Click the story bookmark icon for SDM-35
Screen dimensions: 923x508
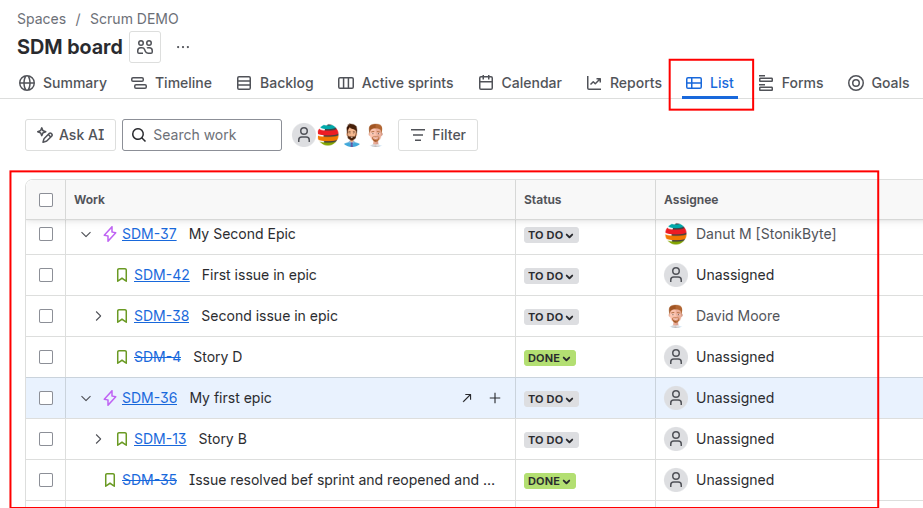(109, 480)
